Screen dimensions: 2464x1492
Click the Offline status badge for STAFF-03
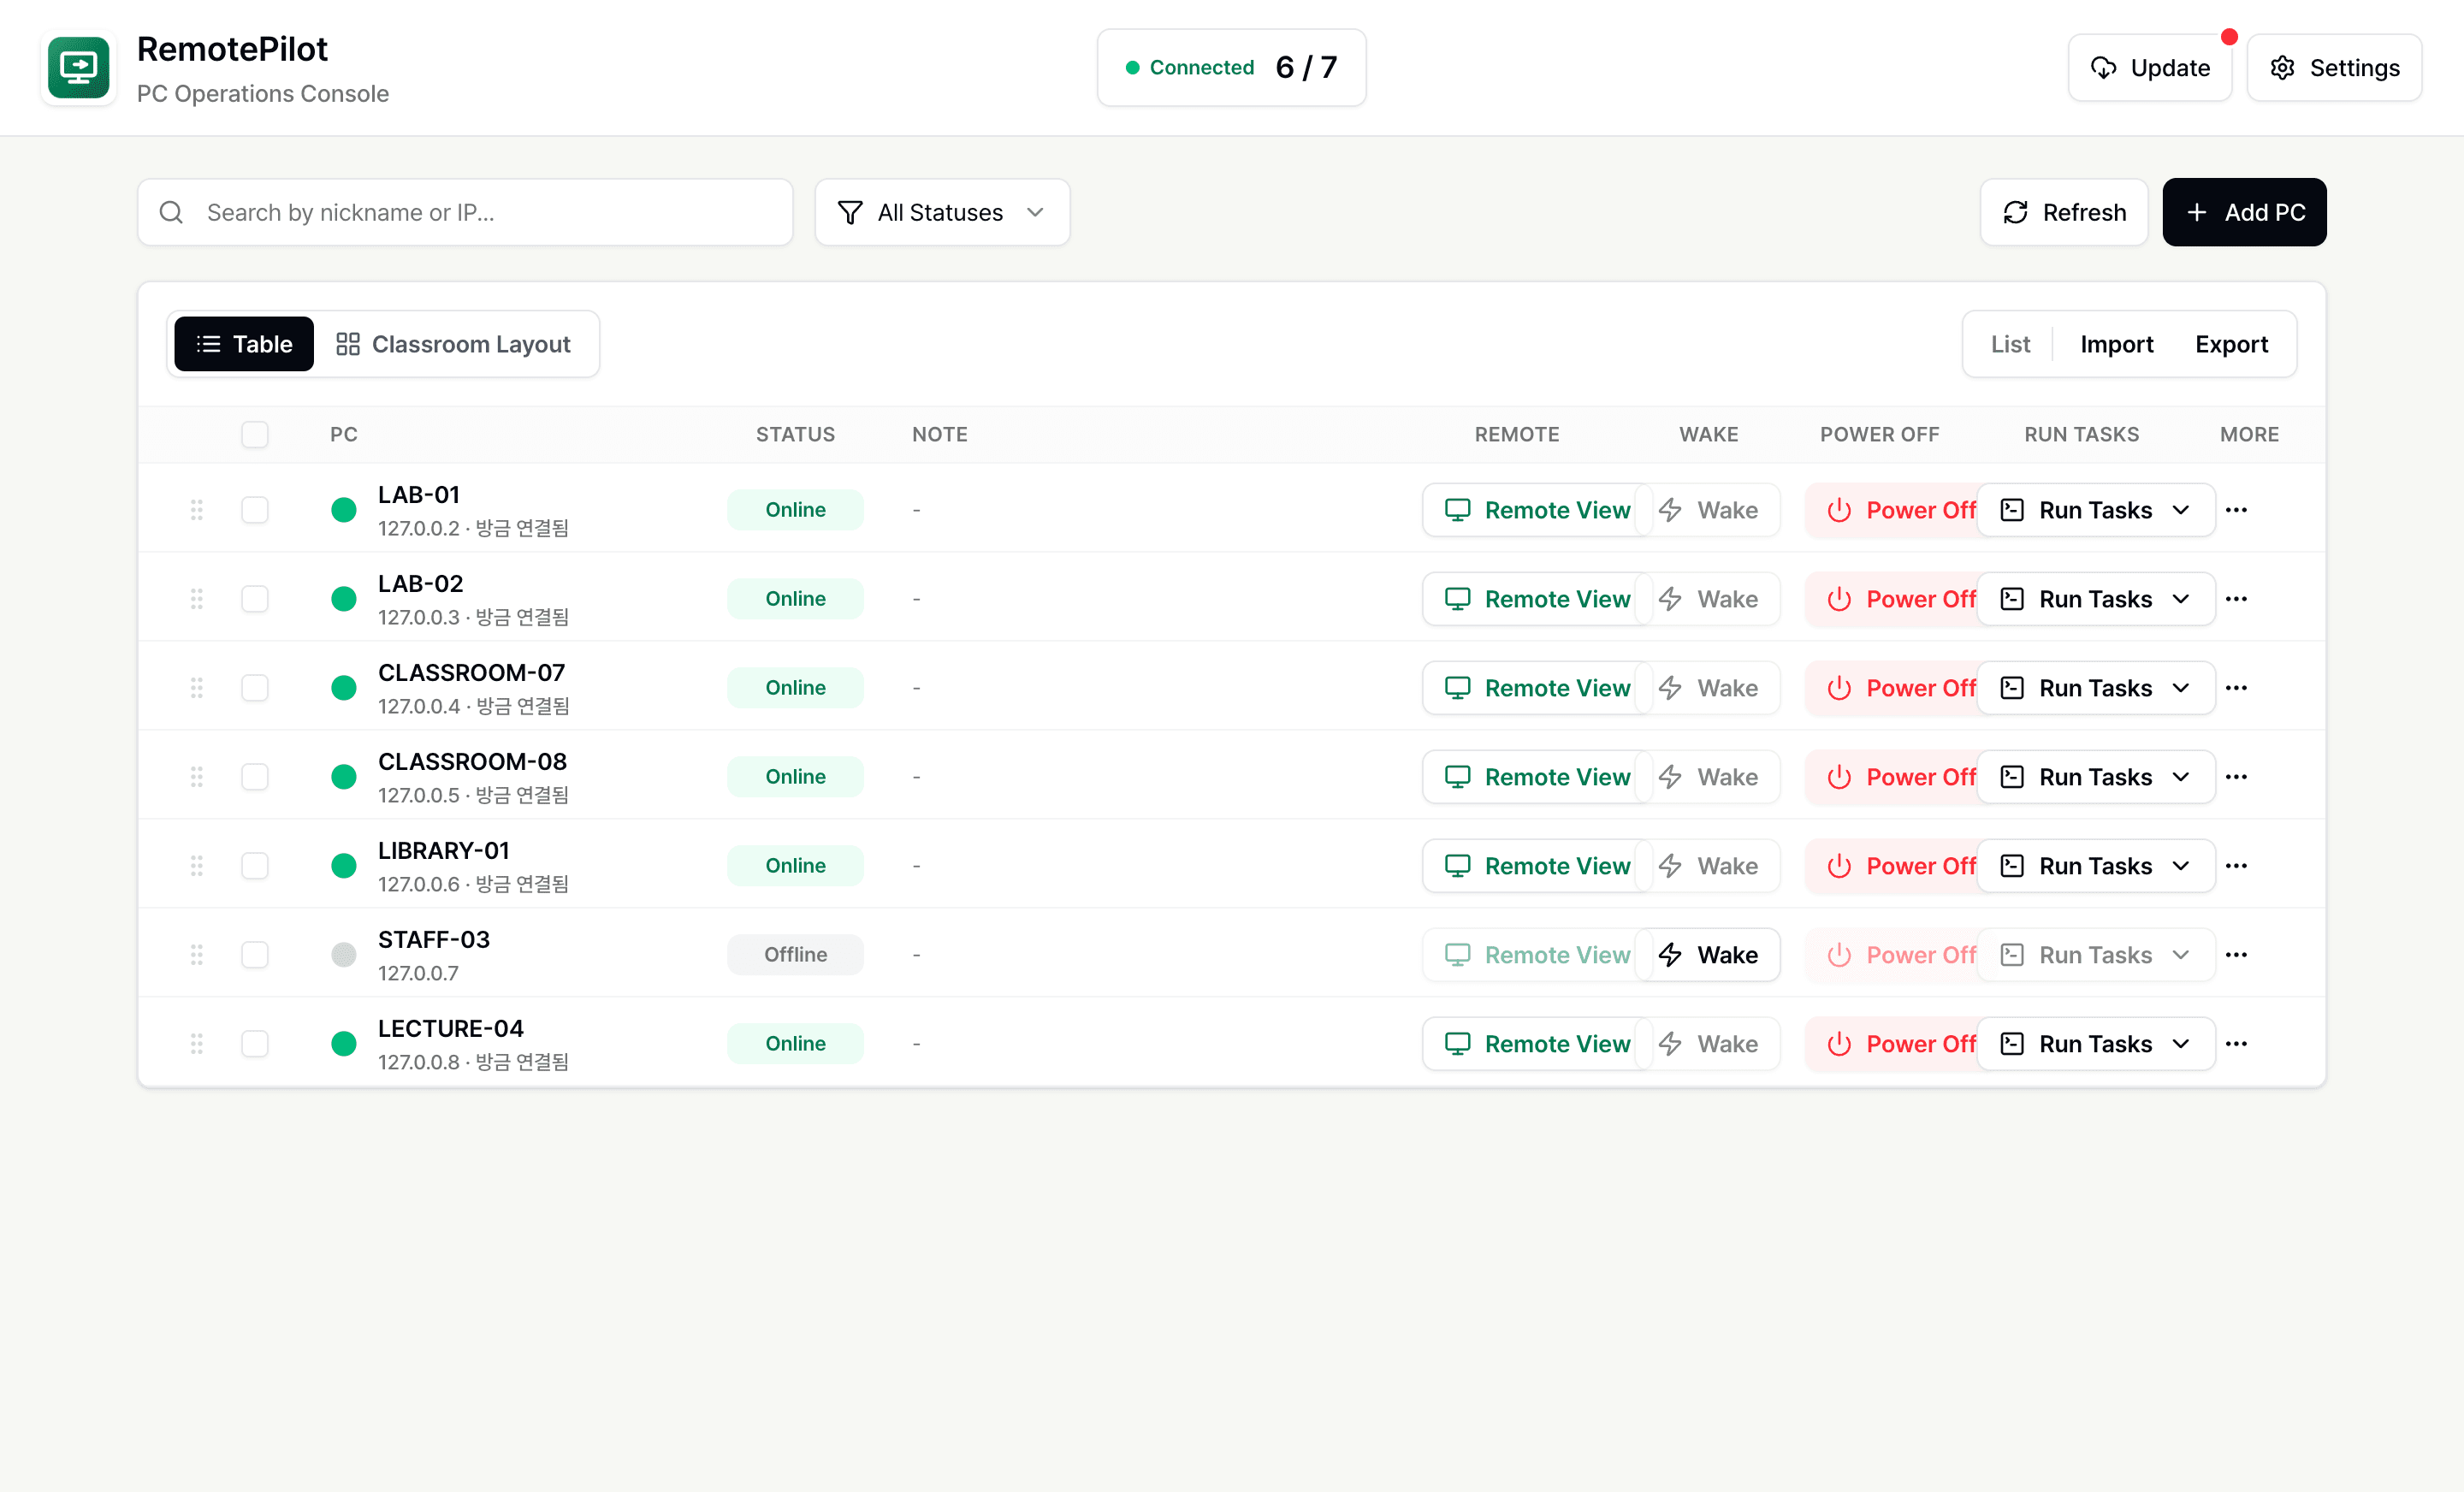tap(795, 955)
